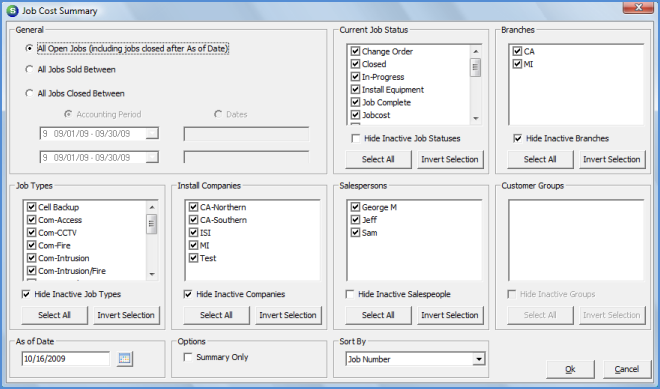
Task: Click Select All under Install Companies
Action: 216,315
